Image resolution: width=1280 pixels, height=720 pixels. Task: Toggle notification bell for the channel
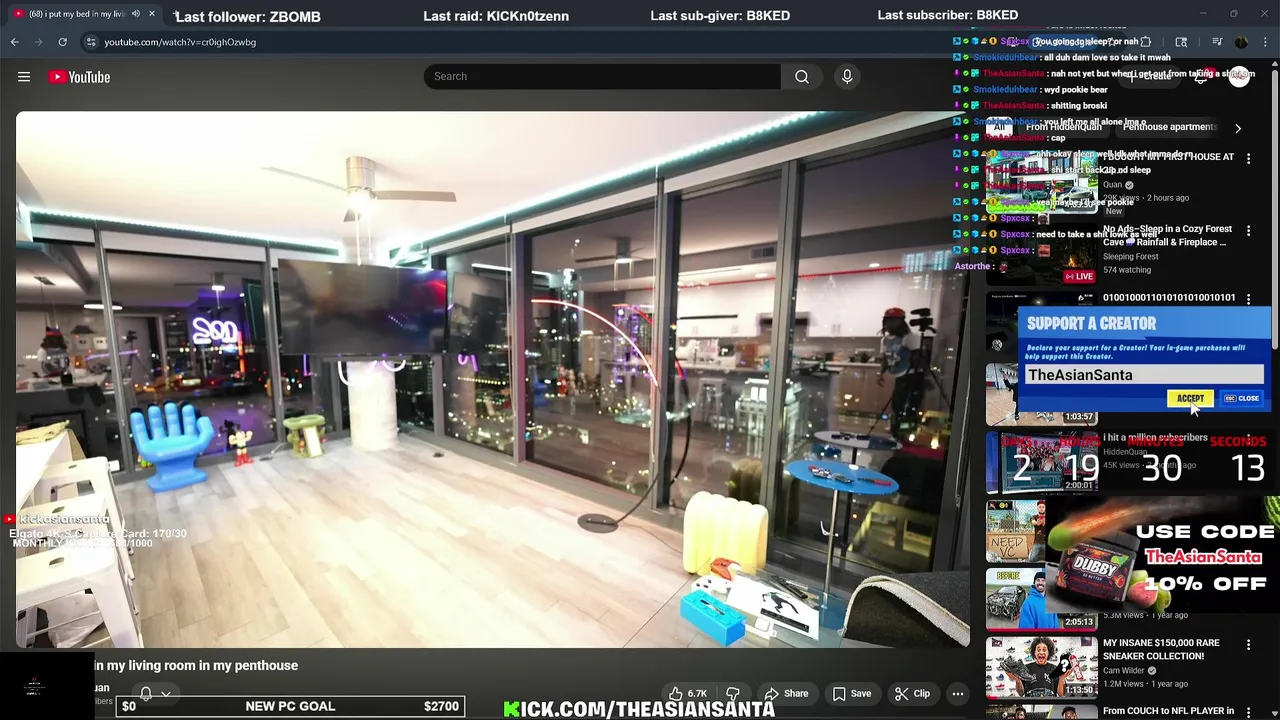(x=145, y=693)
